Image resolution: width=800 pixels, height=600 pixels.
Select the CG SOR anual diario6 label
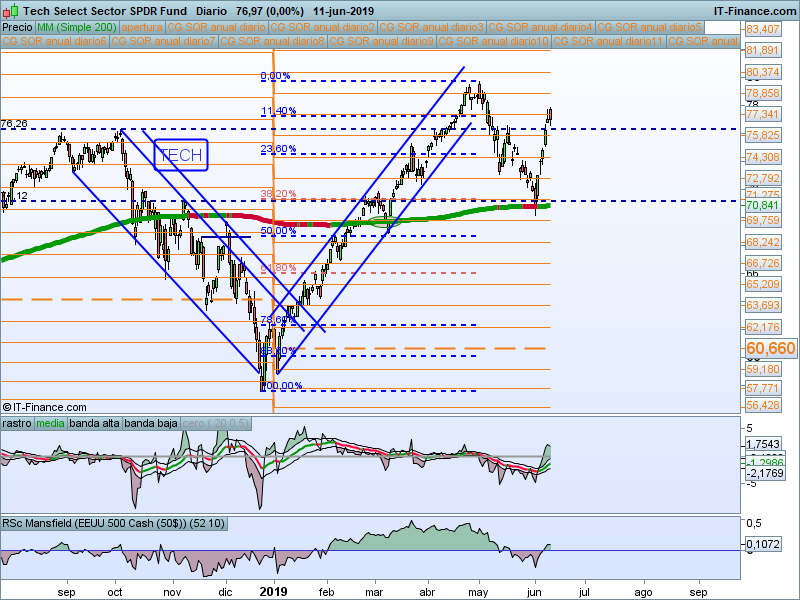point(55,41)
